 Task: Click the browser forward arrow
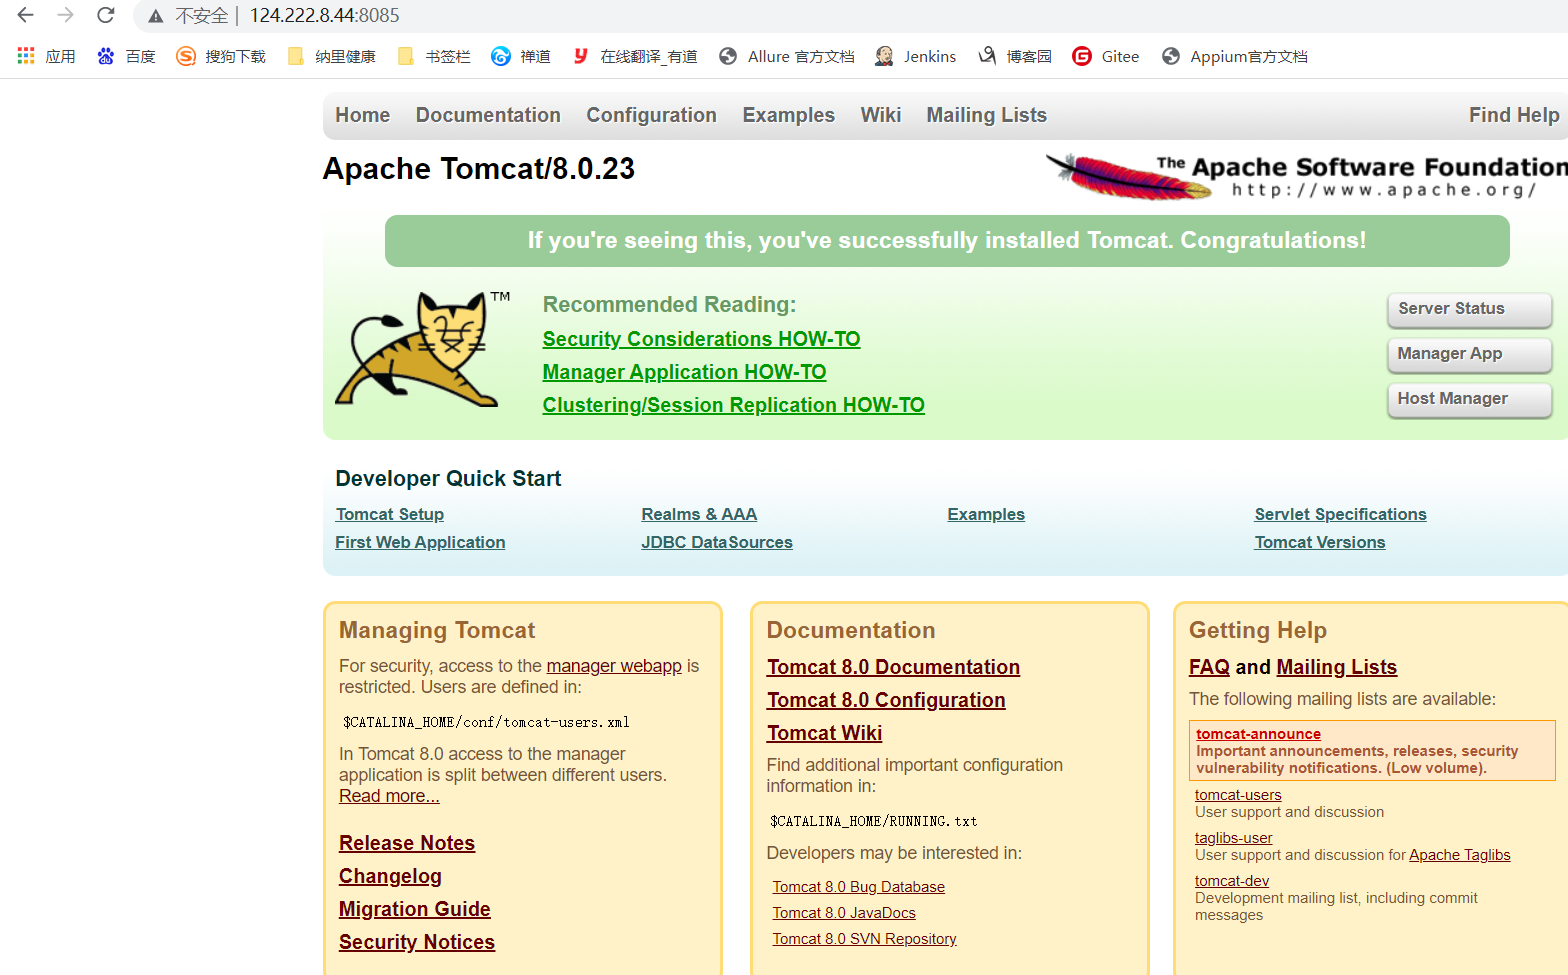point(66,15)
